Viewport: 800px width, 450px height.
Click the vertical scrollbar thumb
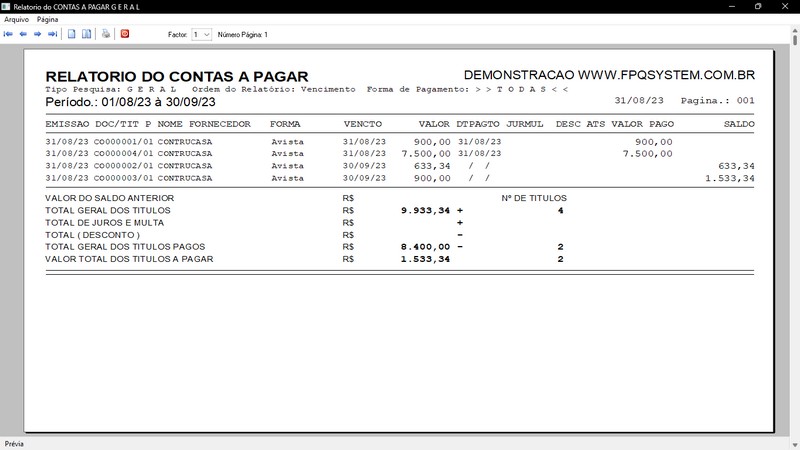tap(795, 39)
